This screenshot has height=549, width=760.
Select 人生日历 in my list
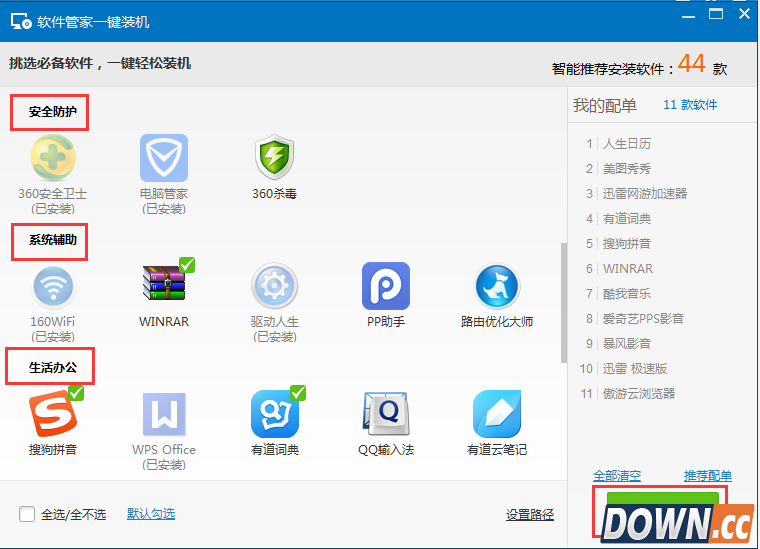click(x=627, y=144)
